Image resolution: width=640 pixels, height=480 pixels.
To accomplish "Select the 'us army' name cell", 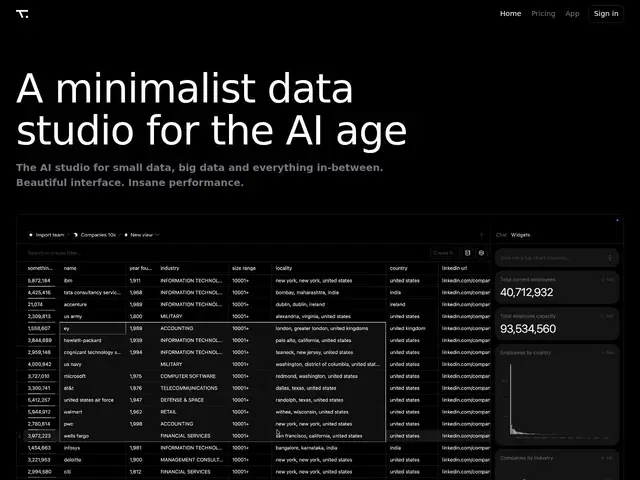I will [93, 316].
